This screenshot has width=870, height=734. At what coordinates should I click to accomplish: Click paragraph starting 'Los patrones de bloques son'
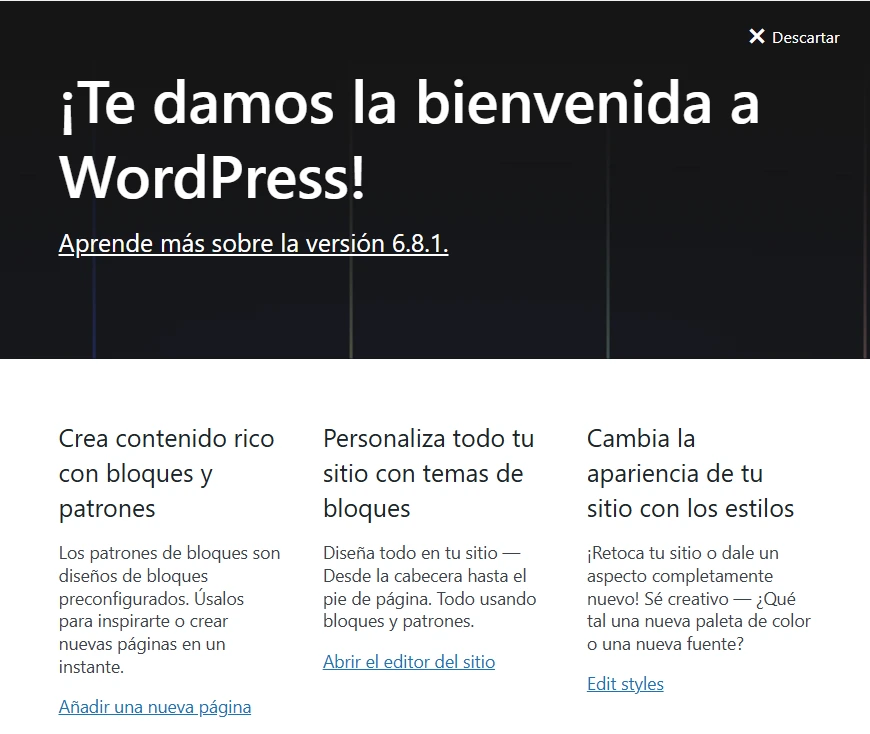coord(170,610)
